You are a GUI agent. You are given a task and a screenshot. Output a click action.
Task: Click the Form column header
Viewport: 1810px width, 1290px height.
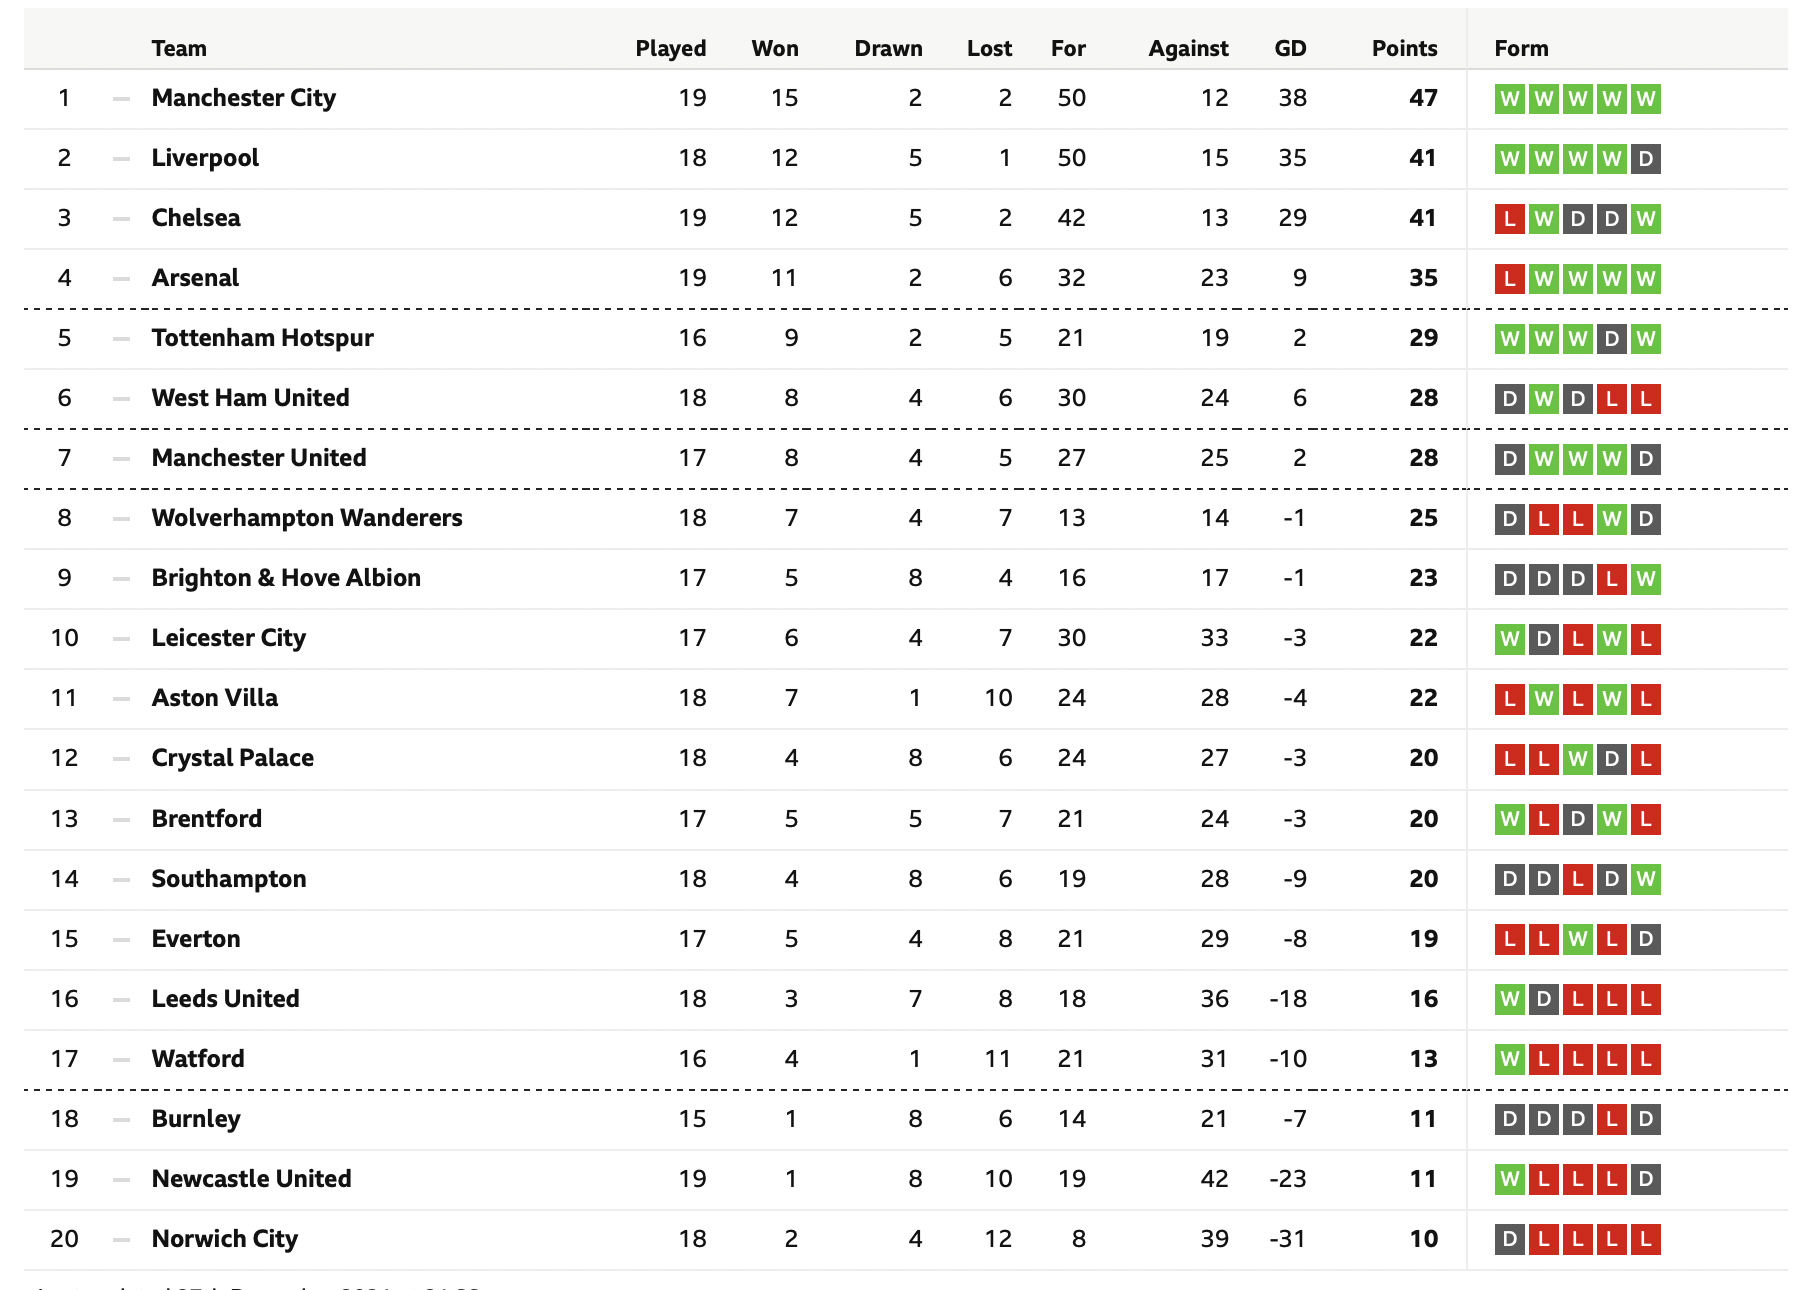(x=1521, y=48)
